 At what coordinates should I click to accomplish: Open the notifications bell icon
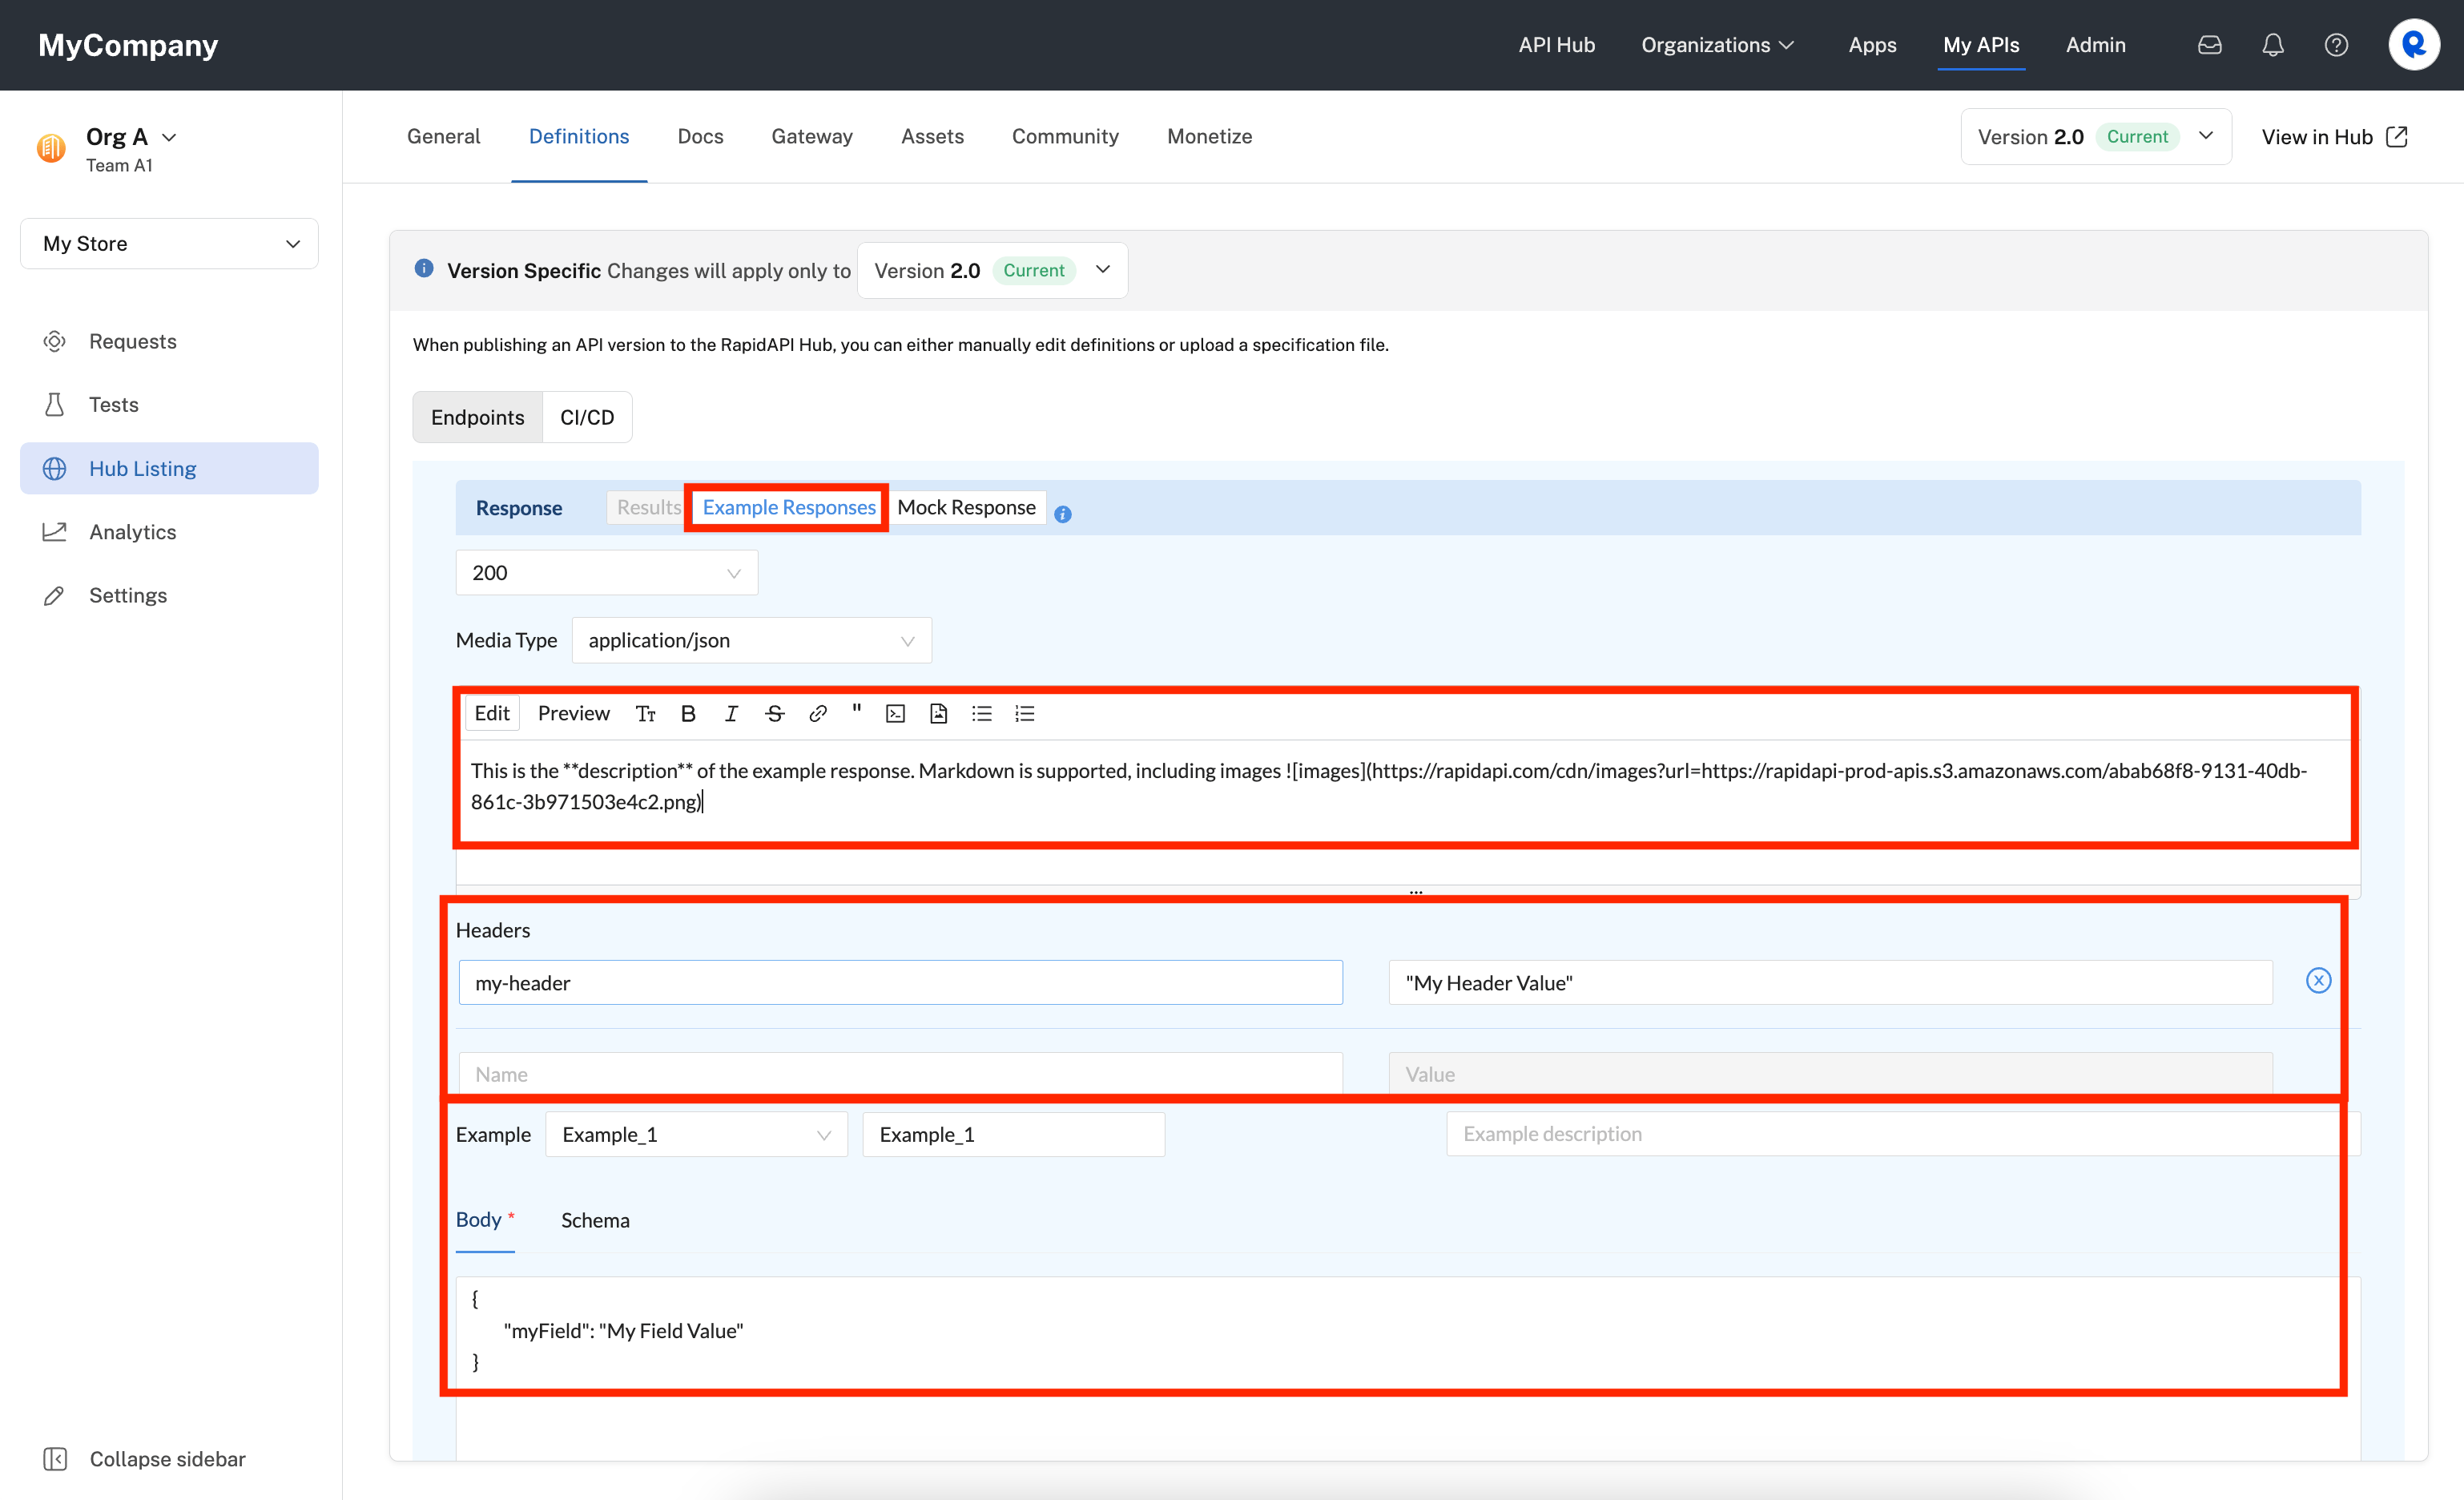pos(2272,45)
